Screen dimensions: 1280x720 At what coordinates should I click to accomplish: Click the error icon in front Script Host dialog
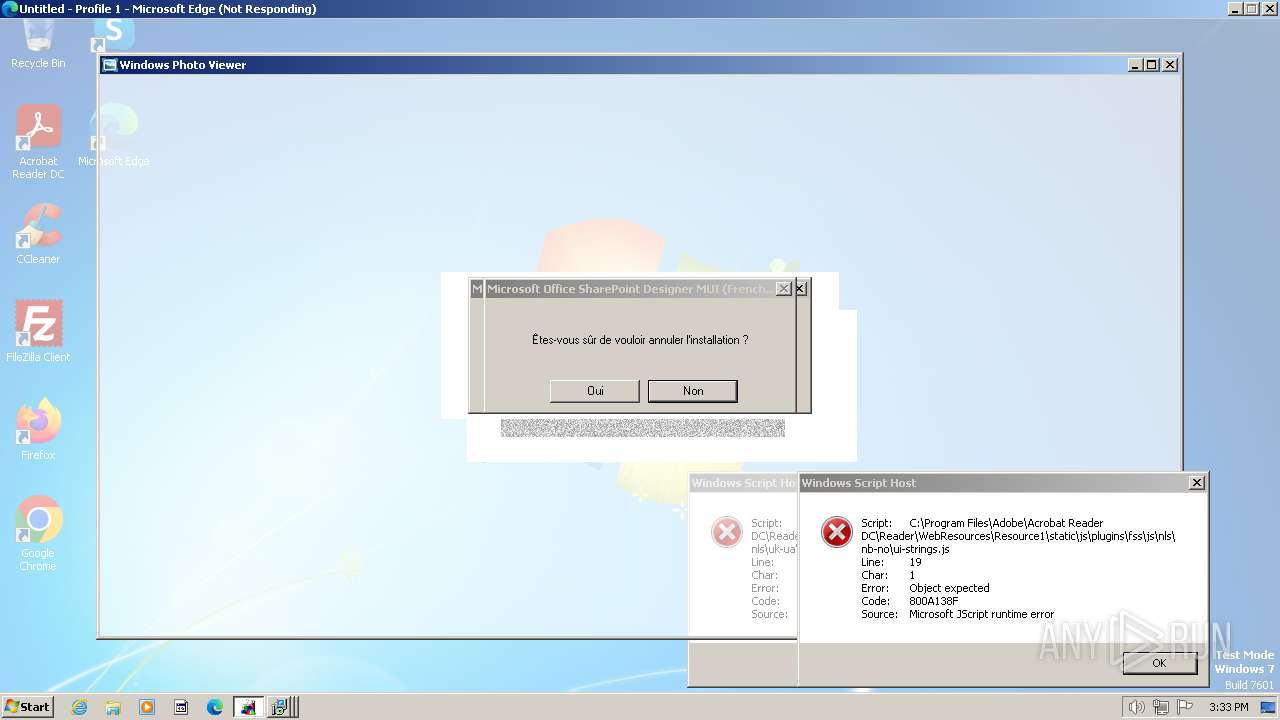[x=836, y=532]
